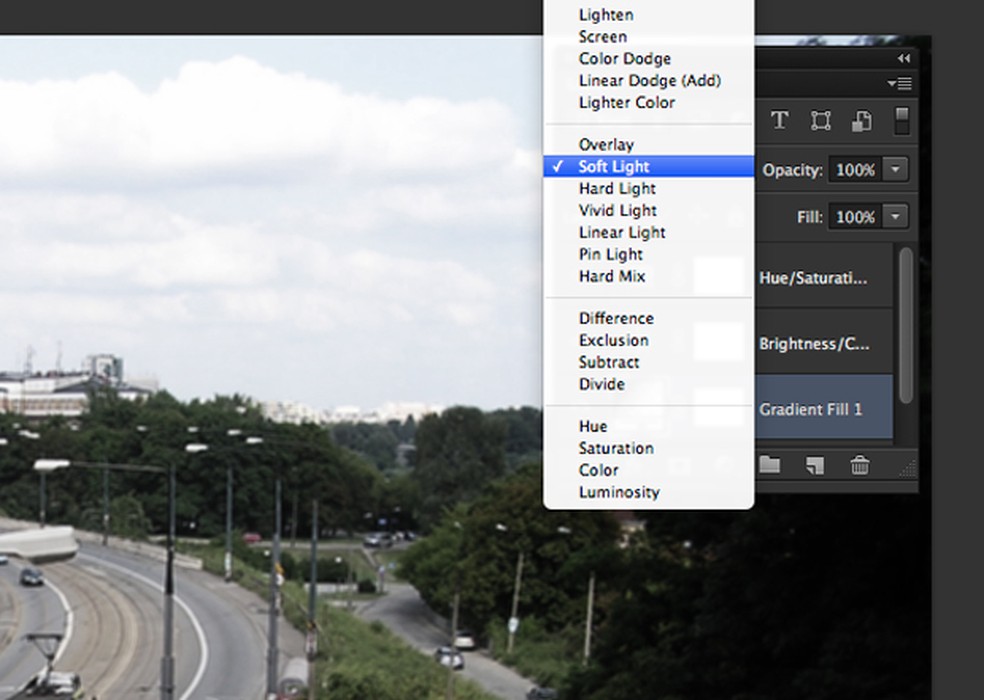Open the Opacity slider dropdown arrow
984x700 pixels.
pos(896,170)
